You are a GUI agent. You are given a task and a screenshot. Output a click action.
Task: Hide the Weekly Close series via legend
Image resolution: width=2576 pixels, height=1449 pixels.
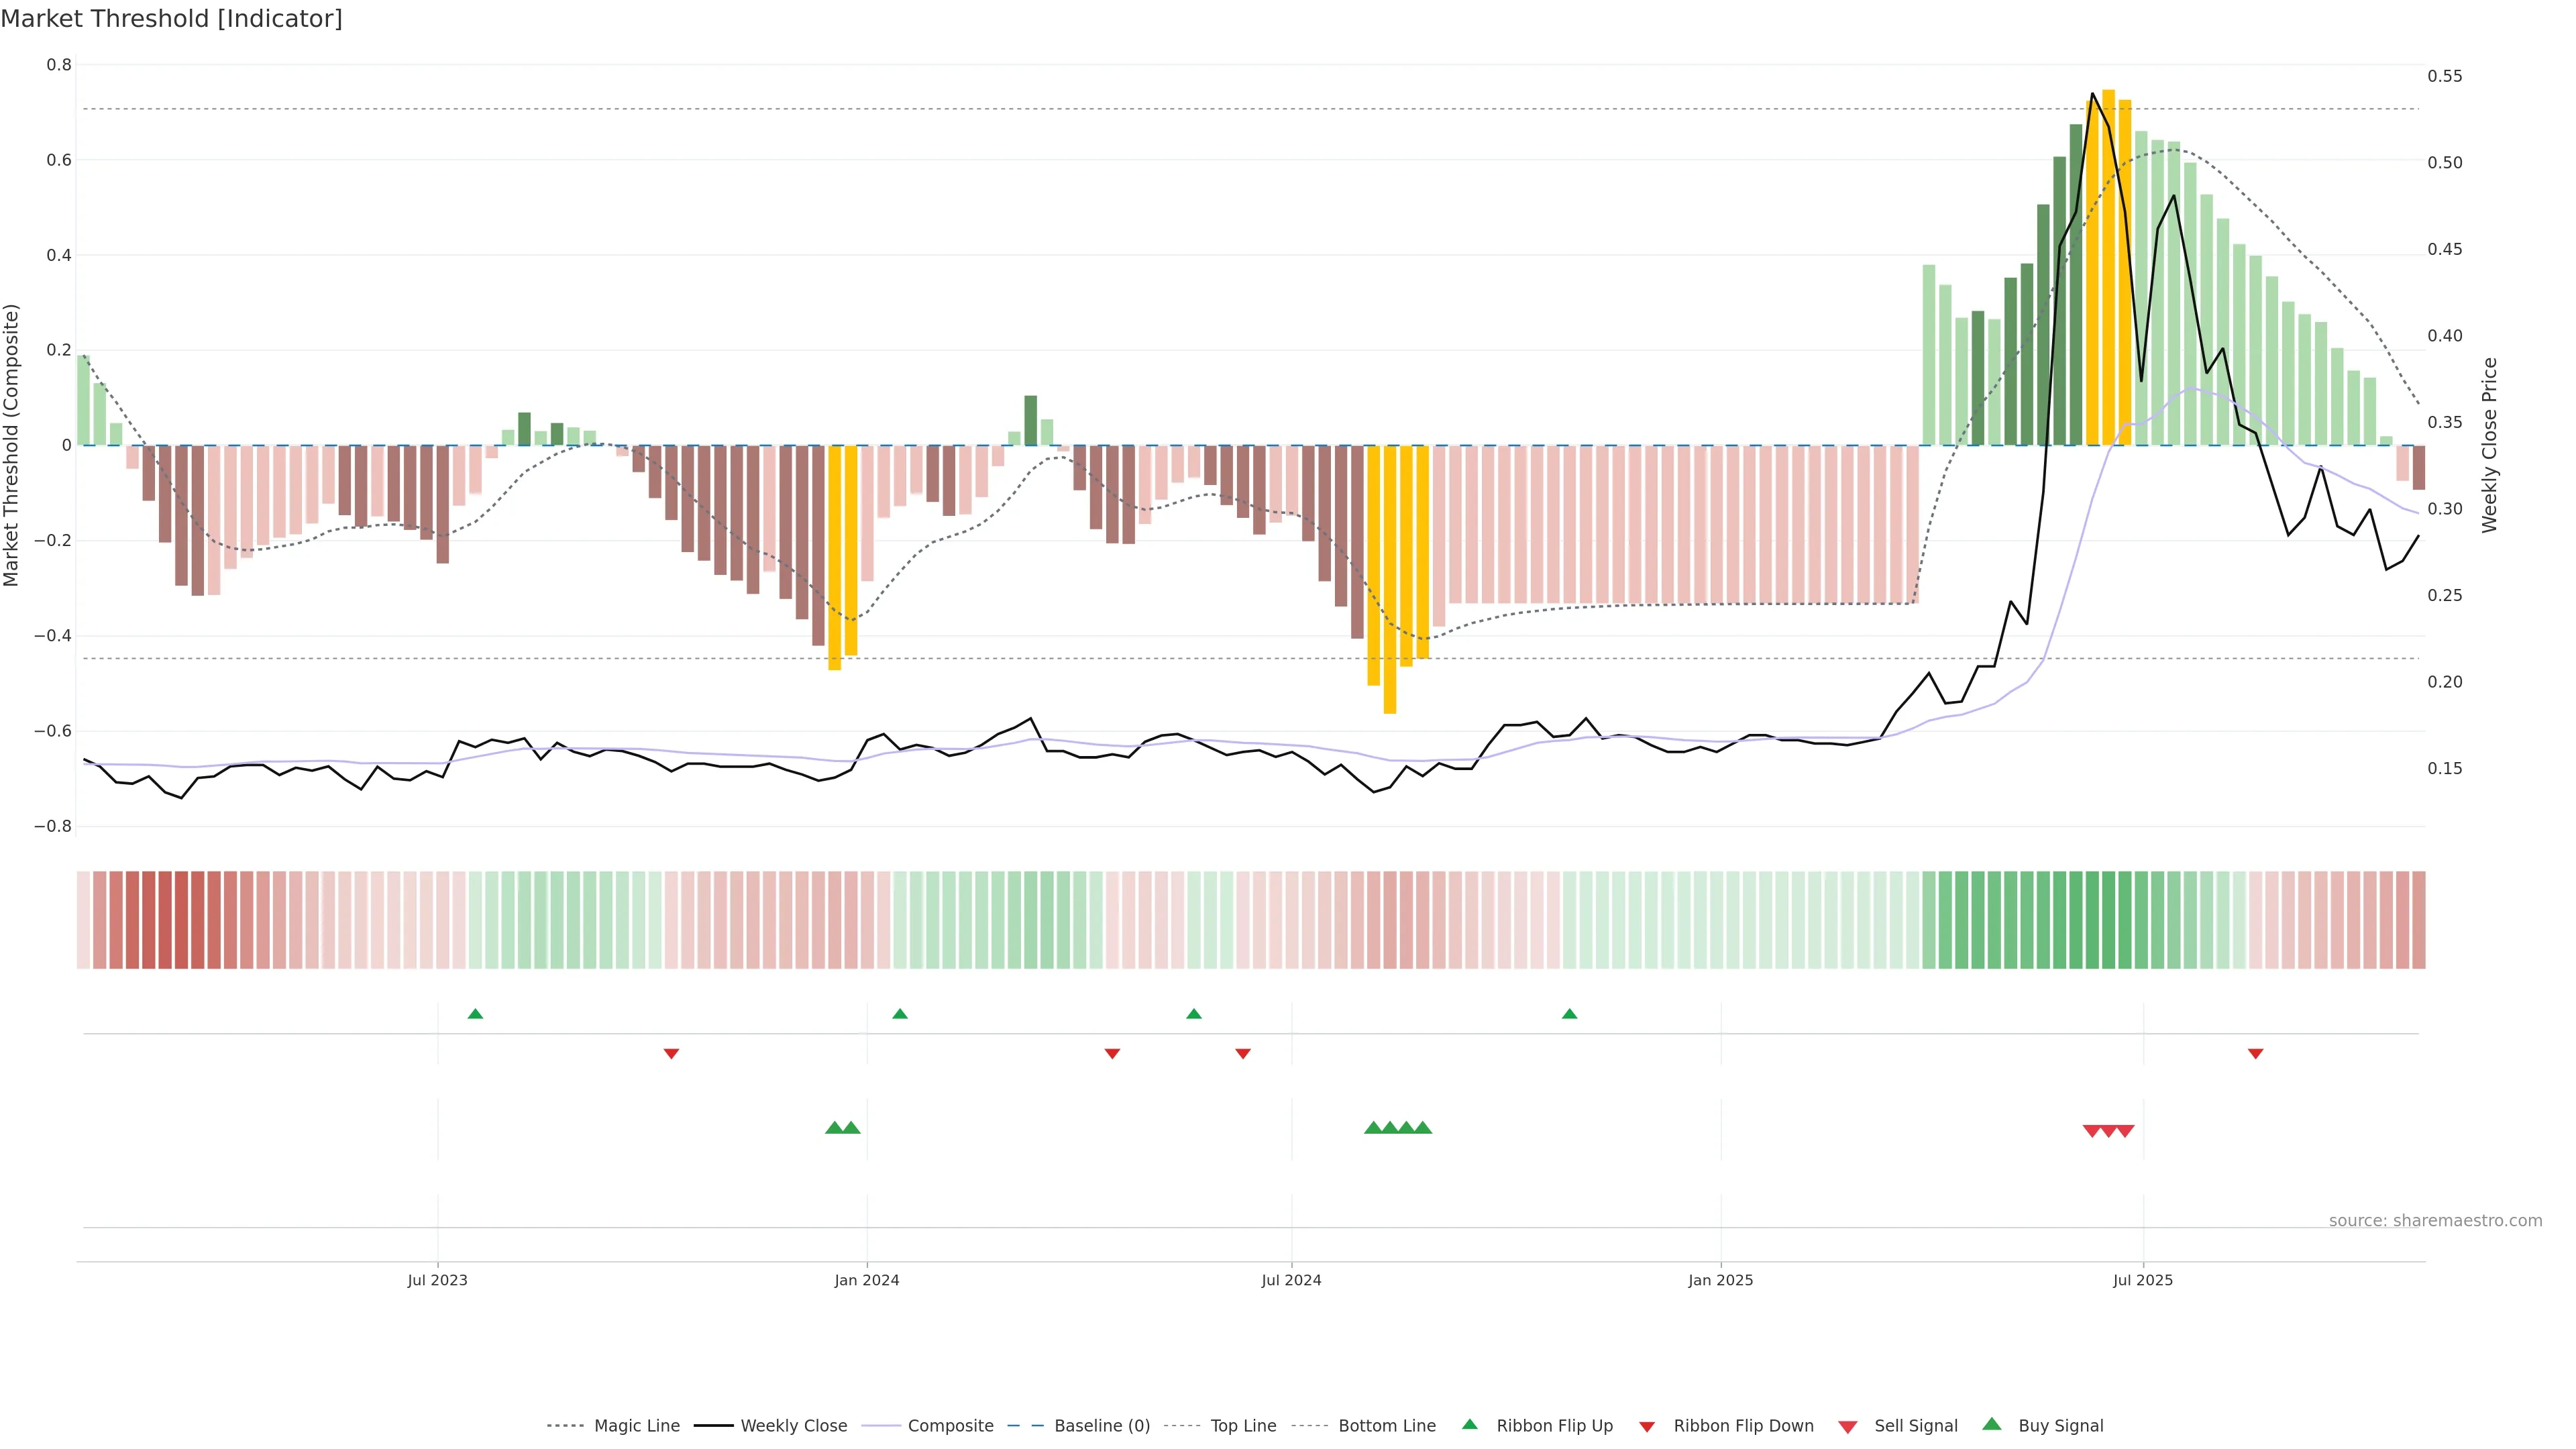(793, 1426)
